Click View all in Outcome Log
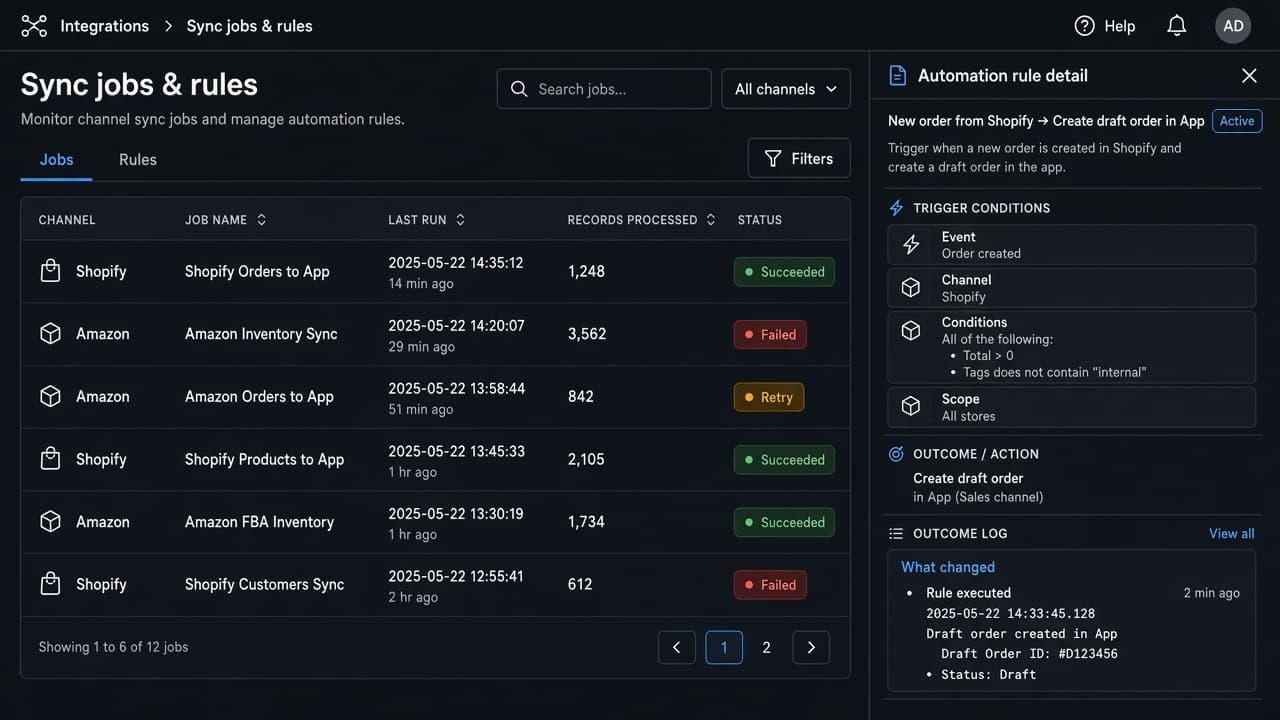This screenshot has height=720, width=1280. pyautogui.click(x=1231, y=534)
